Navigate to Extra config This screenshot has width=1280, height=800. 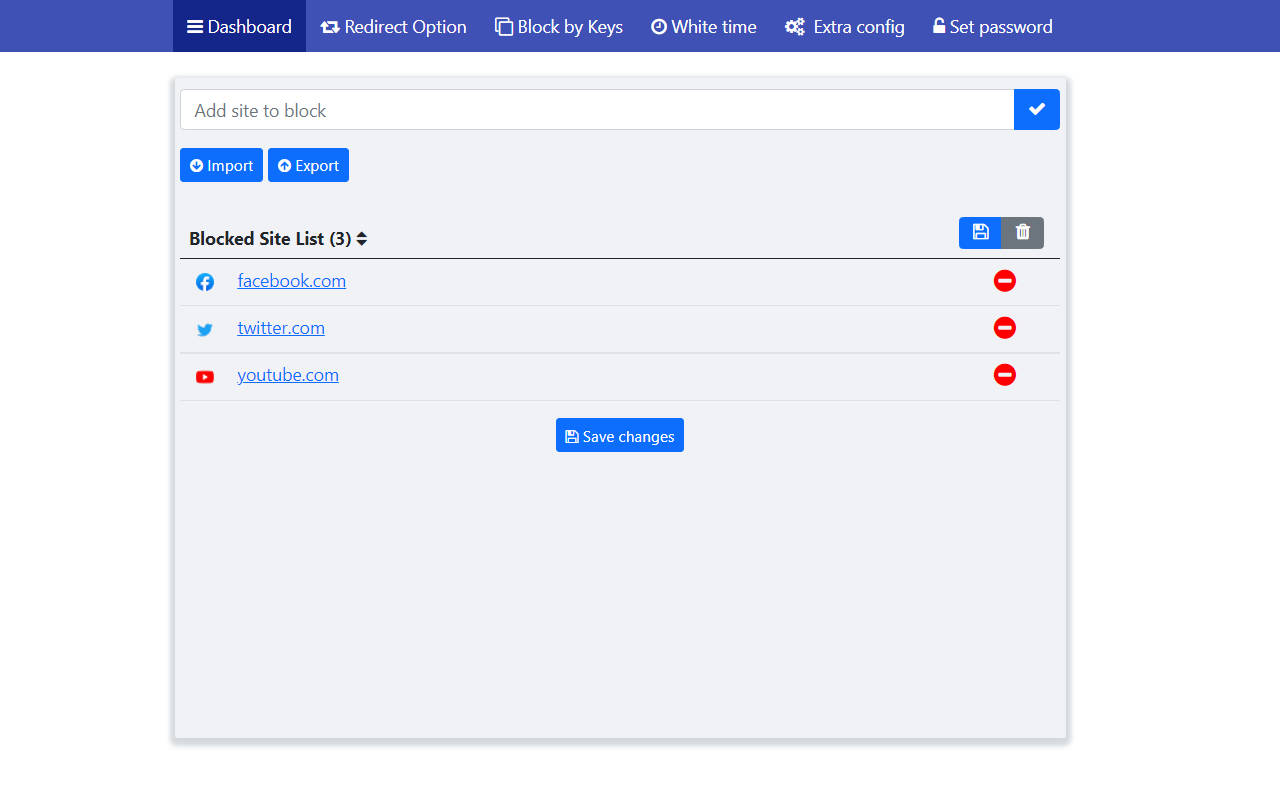tap(844, 27)
